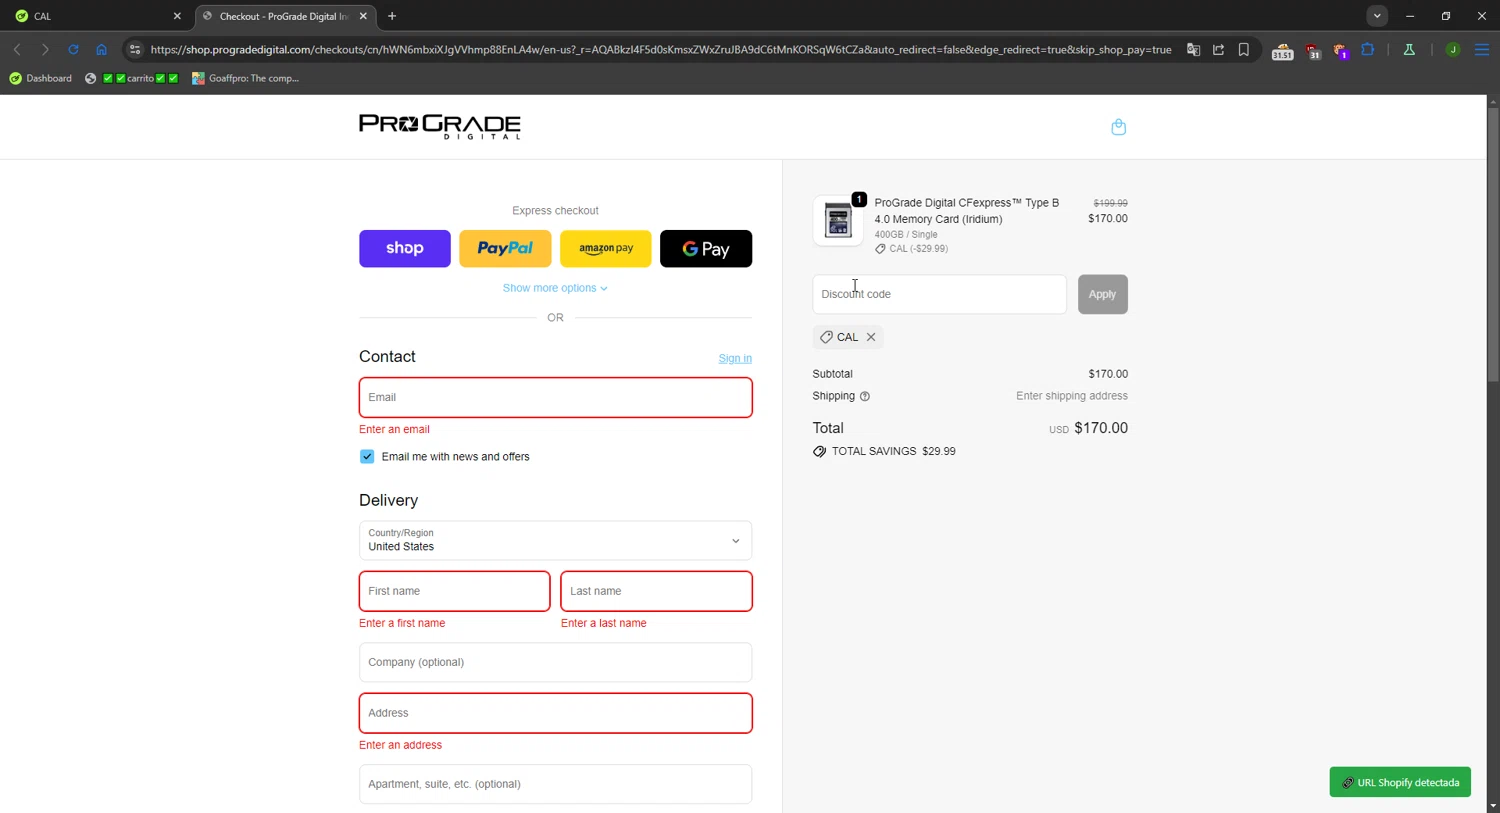Viewport: 1500px width, 813px height.
Task: Open the monkey extension with badge 1
Action: click(x=1341, y=50)
